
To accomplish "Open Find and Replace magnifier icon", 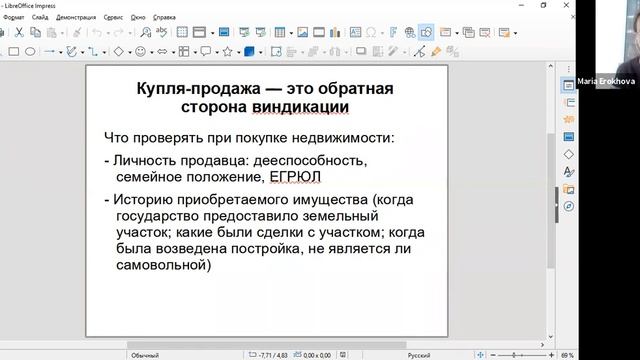I will [x=146, y=32].
